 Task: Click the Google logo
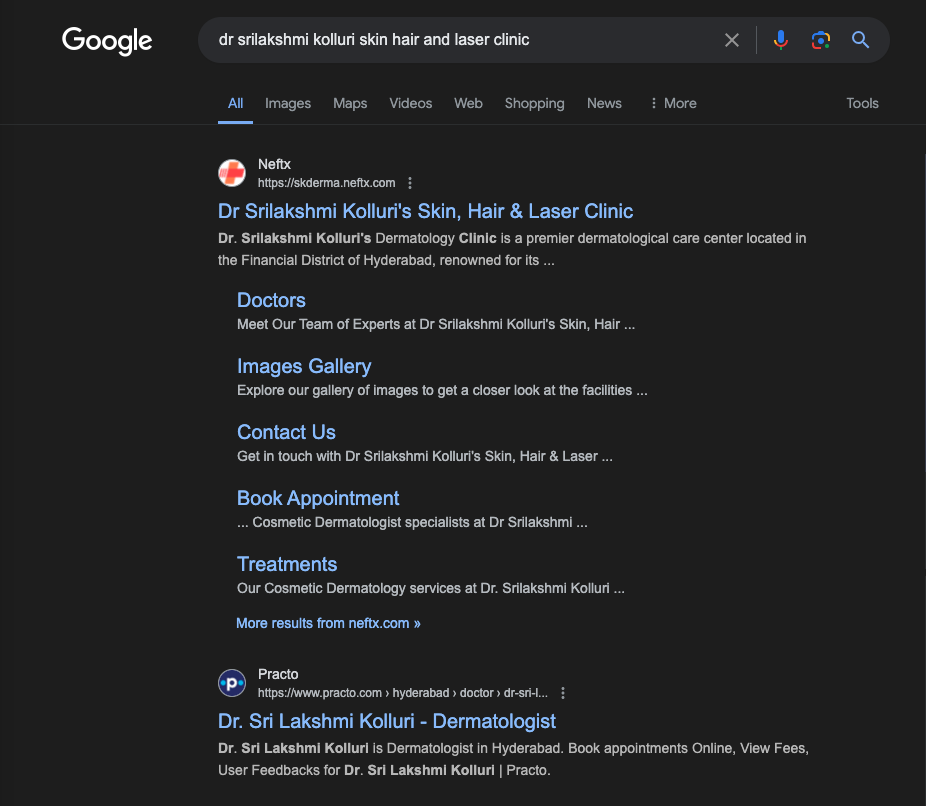tap(107, 41)
